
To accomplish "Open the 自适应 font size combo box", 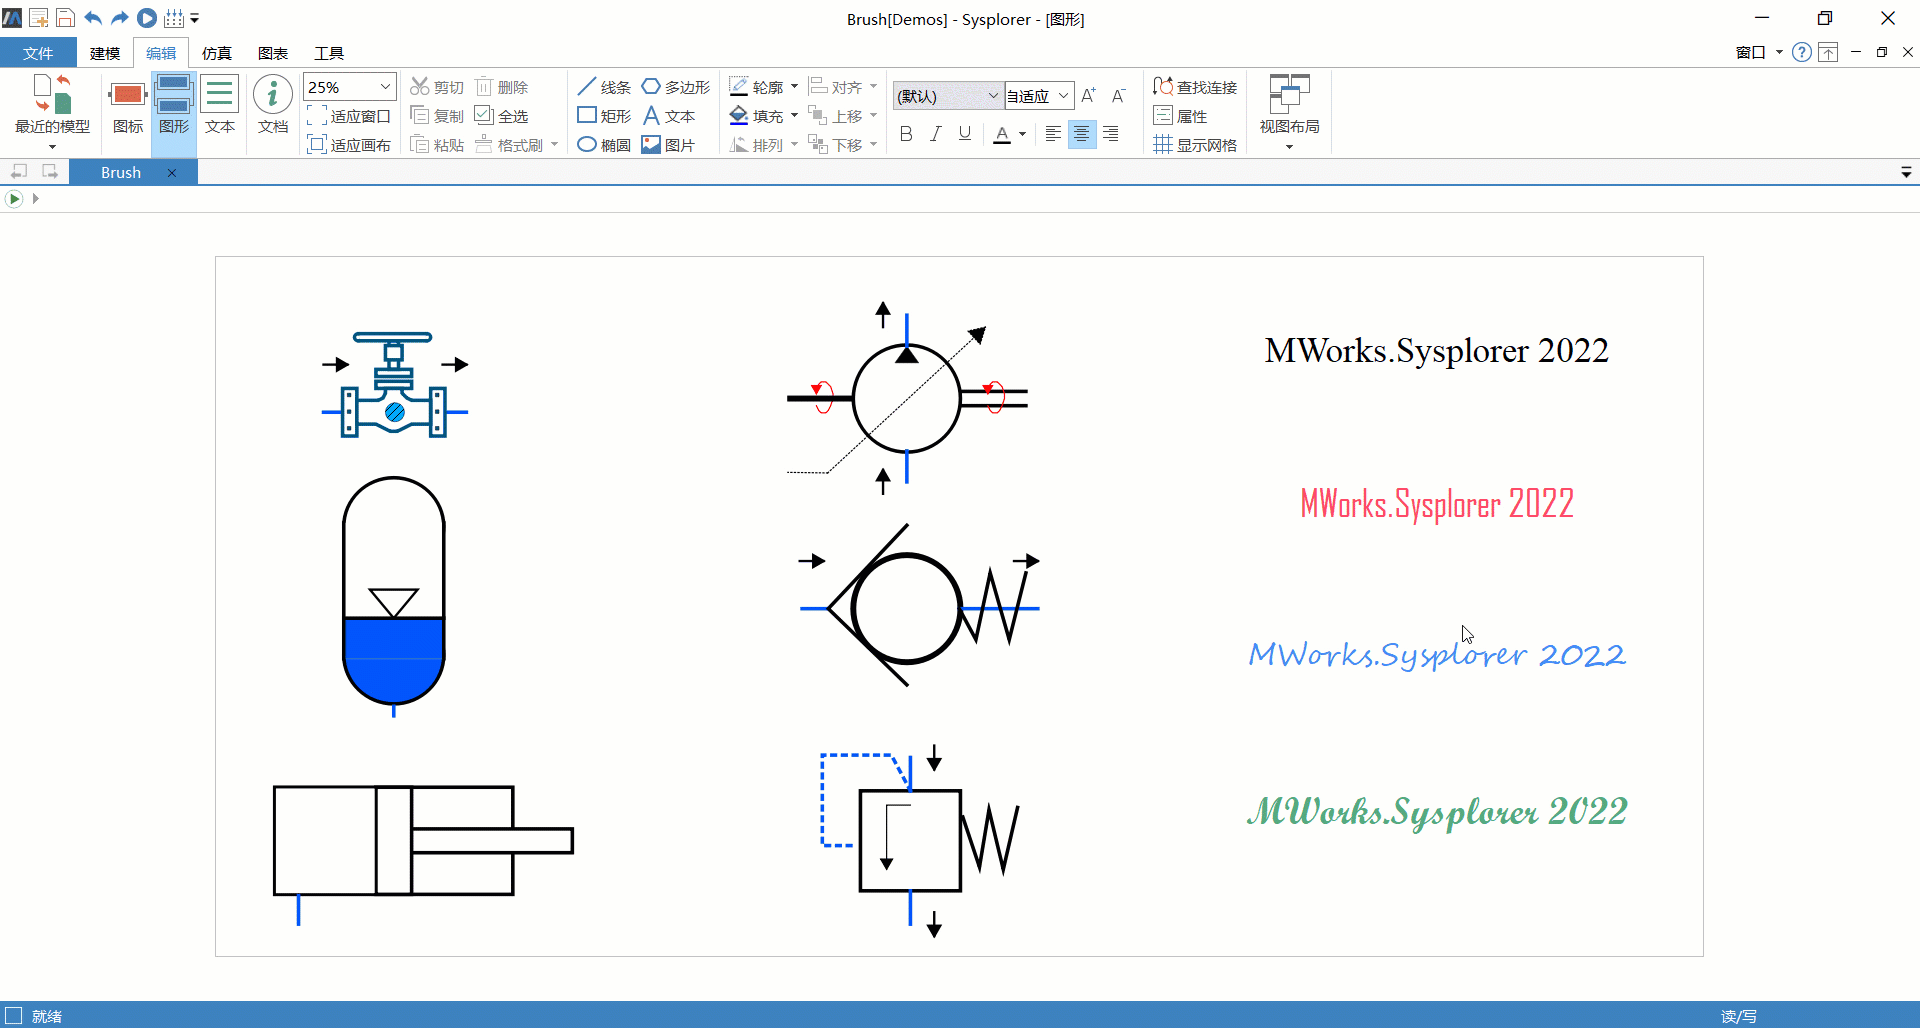I will [x=1039, y=96].
